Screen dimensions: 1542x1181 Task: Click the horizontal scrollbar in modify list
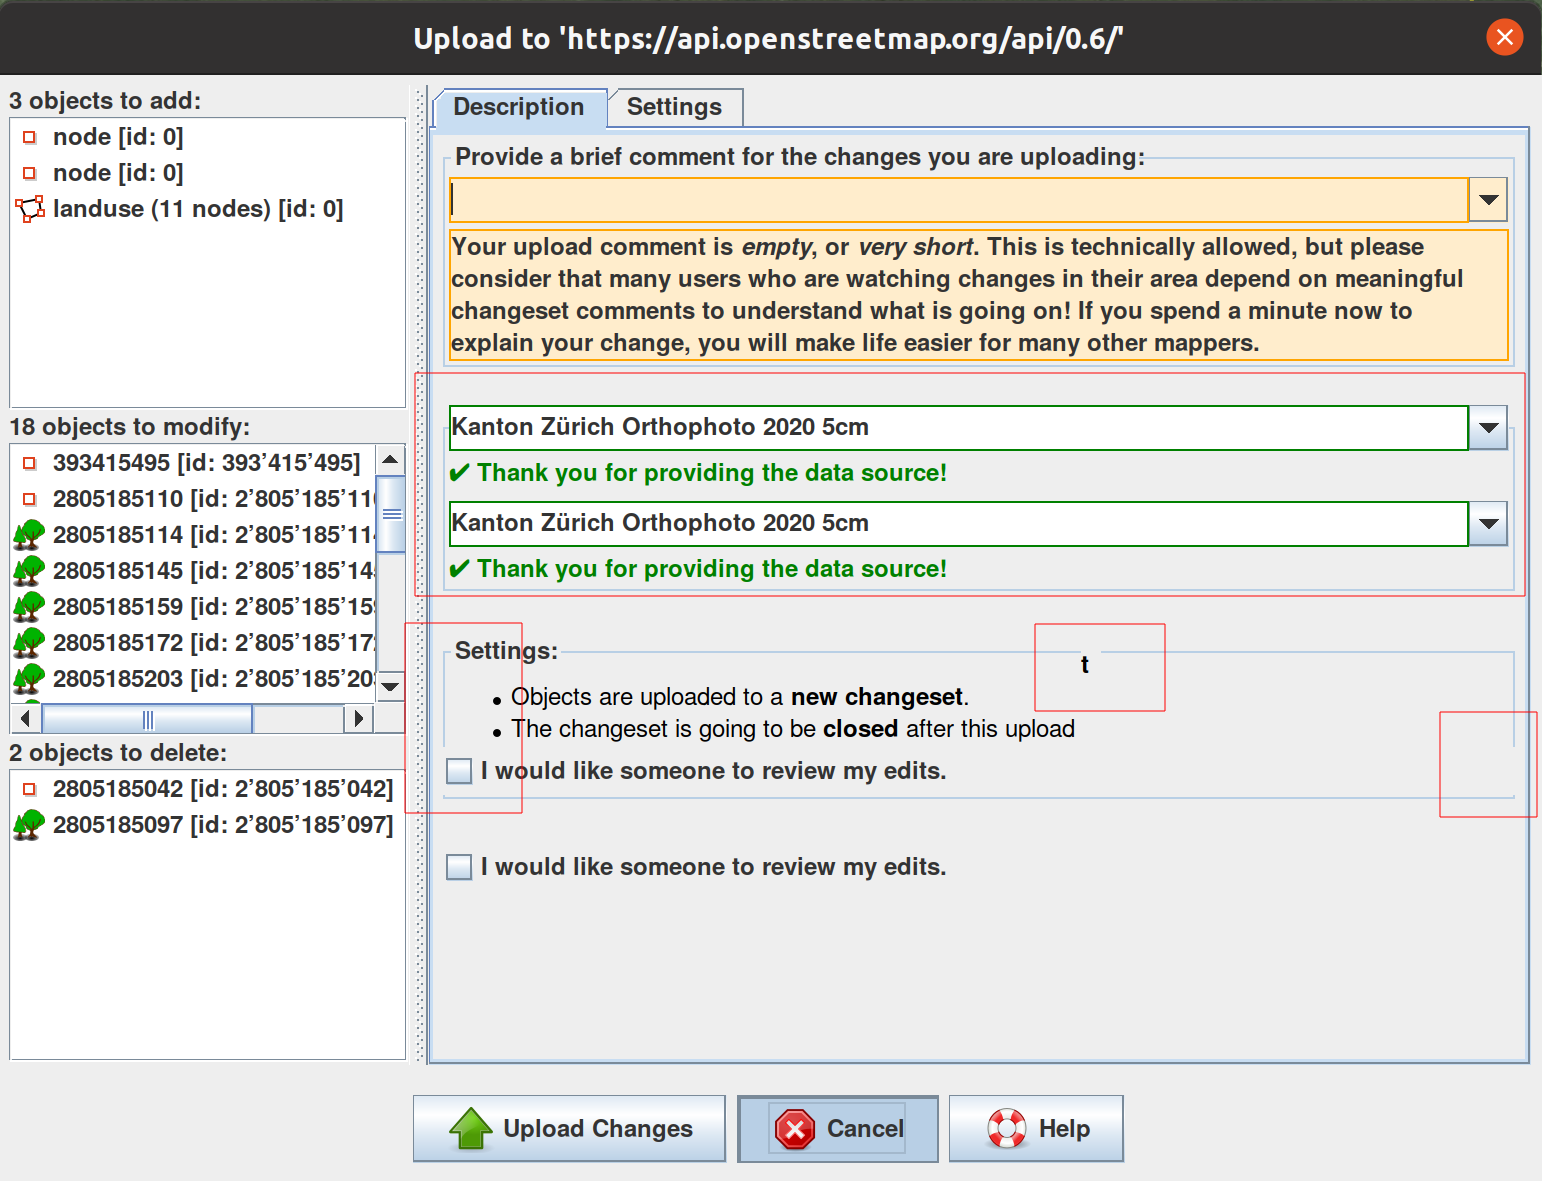coord(147,718)
